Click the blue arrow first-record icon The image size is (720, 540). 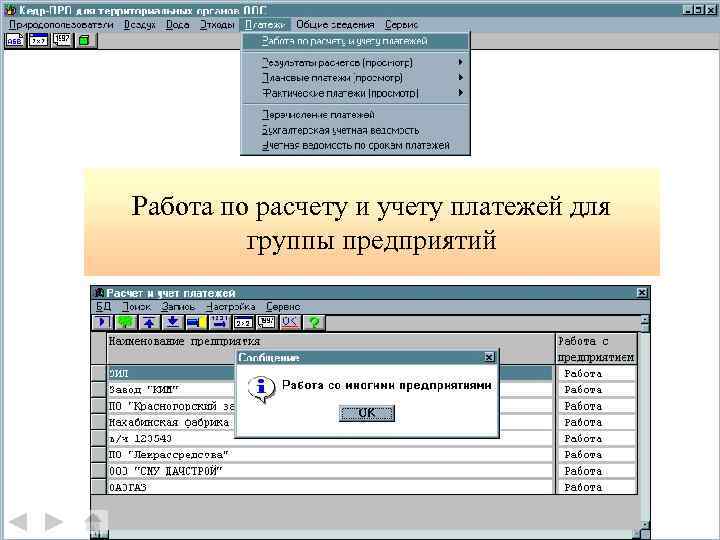coord(102,322)
